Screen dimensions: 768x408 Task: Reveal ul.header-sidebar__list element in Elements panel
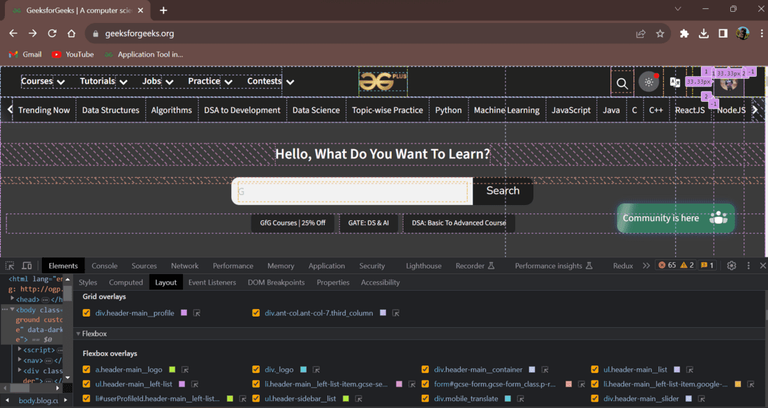coord(359,399)
